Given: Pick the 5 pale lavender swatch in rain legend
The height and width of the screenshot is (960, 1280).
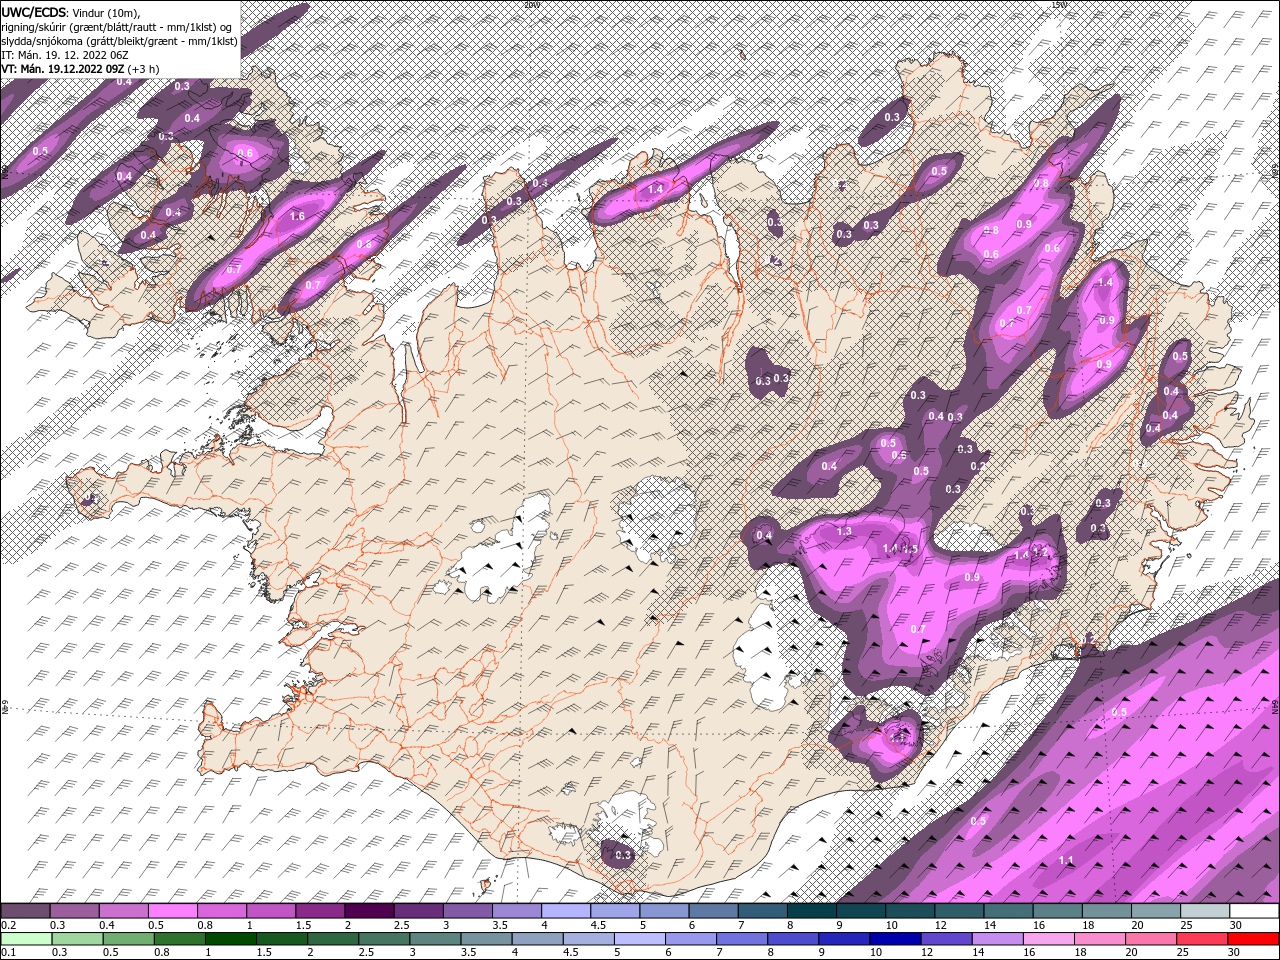Looking at the screenshot, I should pyautogui.click(x=639, y=939).
